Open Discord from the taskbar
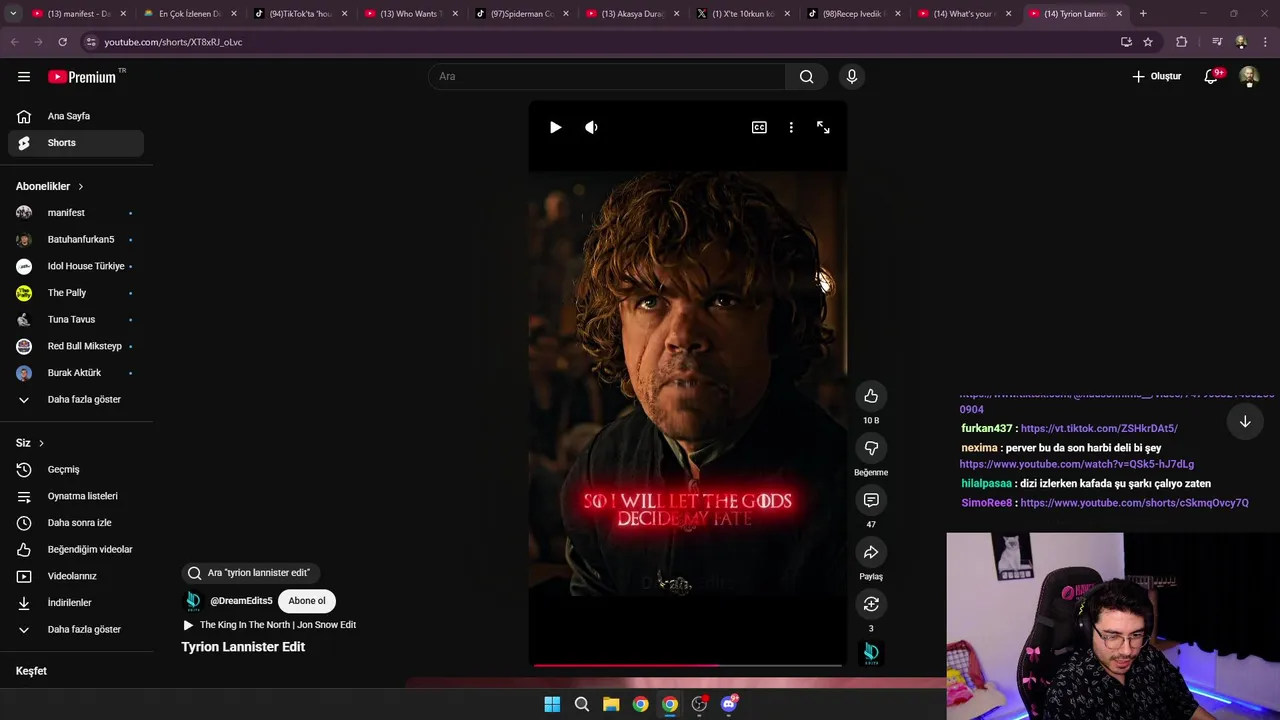This screenshot has height=720, width=1280. point(729,704)
